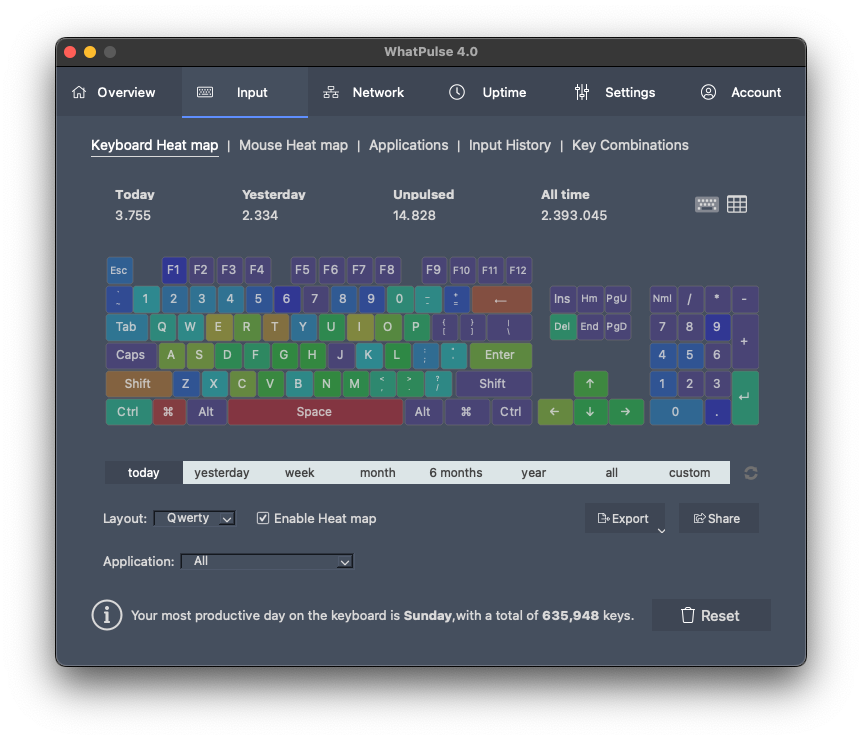Screen dimensions: 862x740
Task: Select the 6 months time range
Action: [x=455, y=473]
